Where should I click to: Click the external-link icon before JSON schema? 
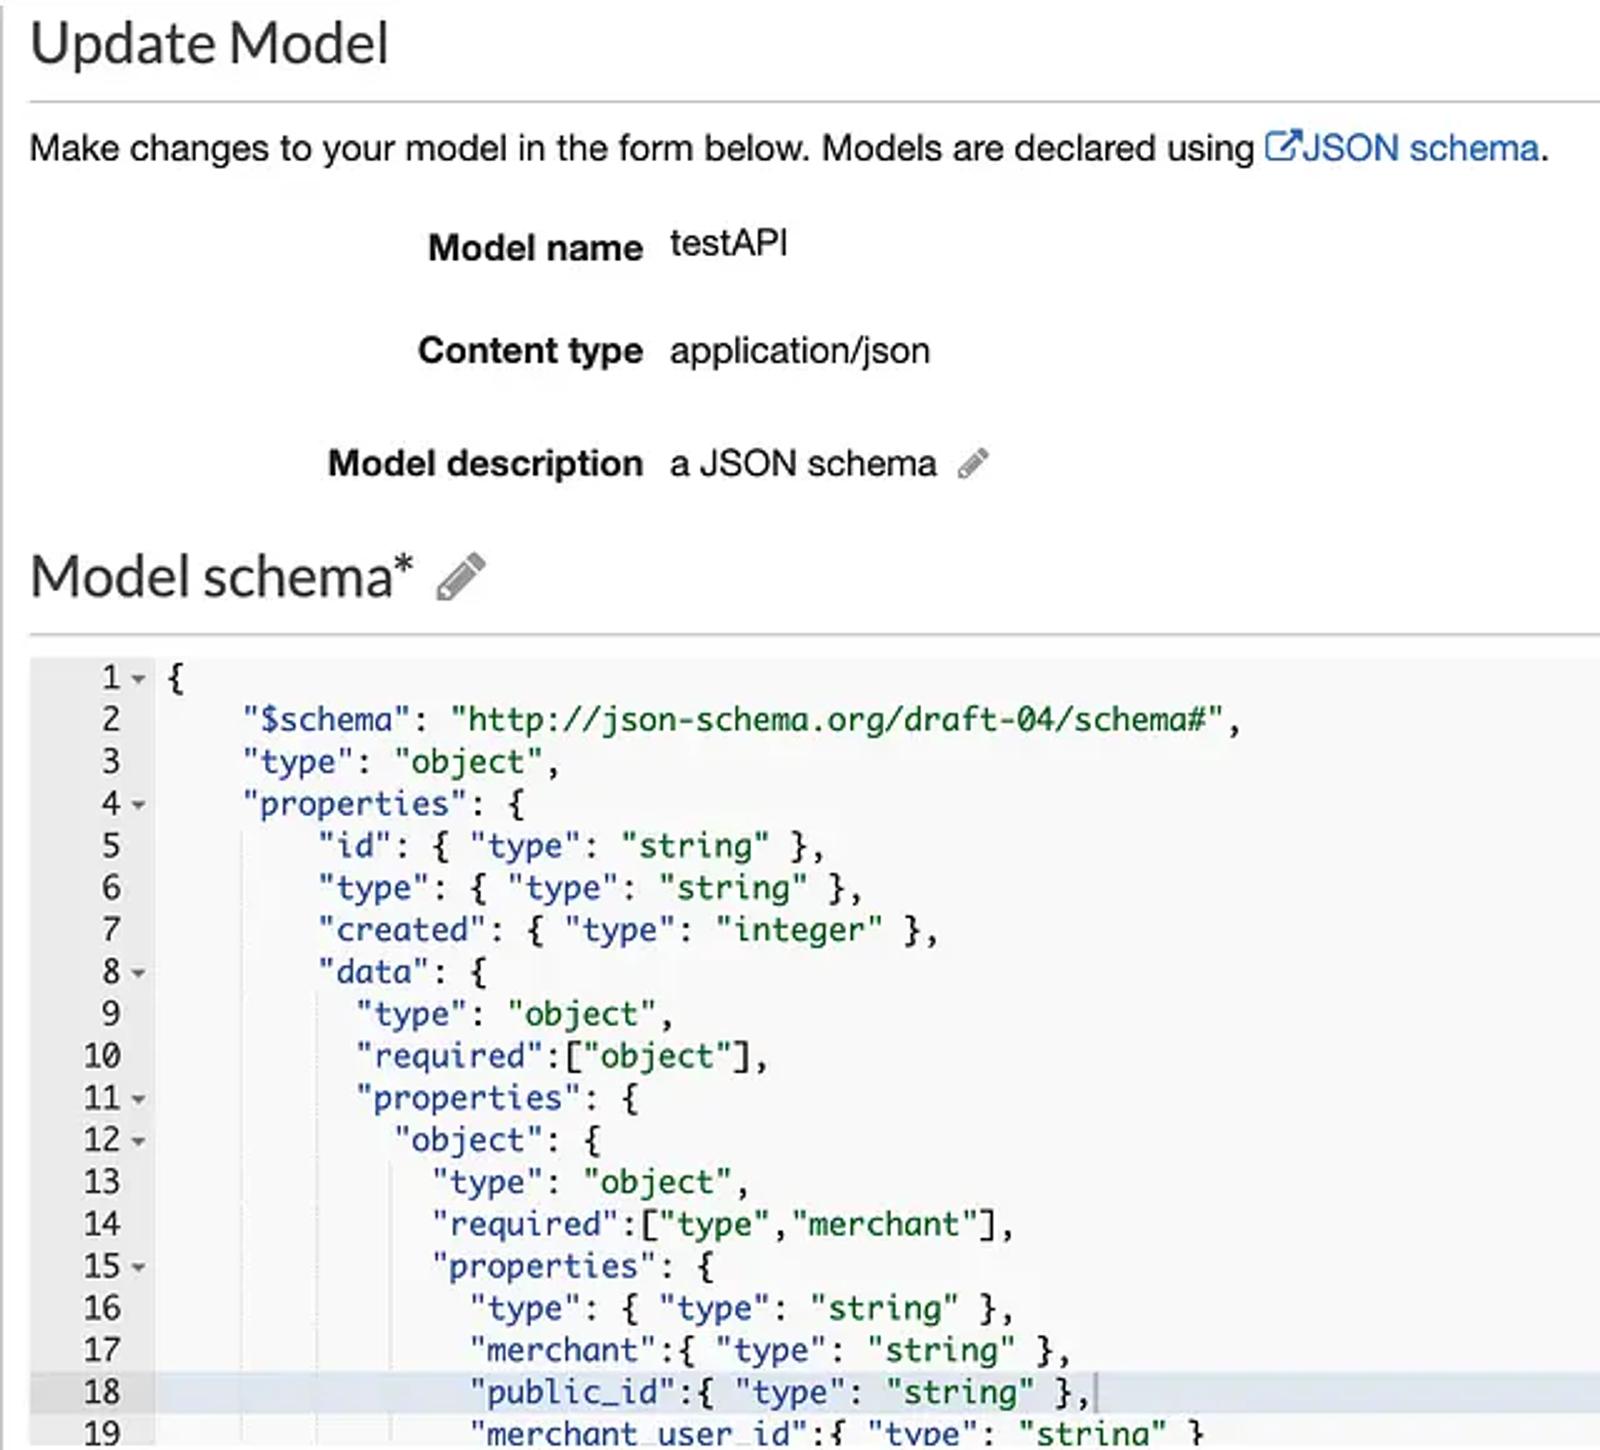(1281, 146)
